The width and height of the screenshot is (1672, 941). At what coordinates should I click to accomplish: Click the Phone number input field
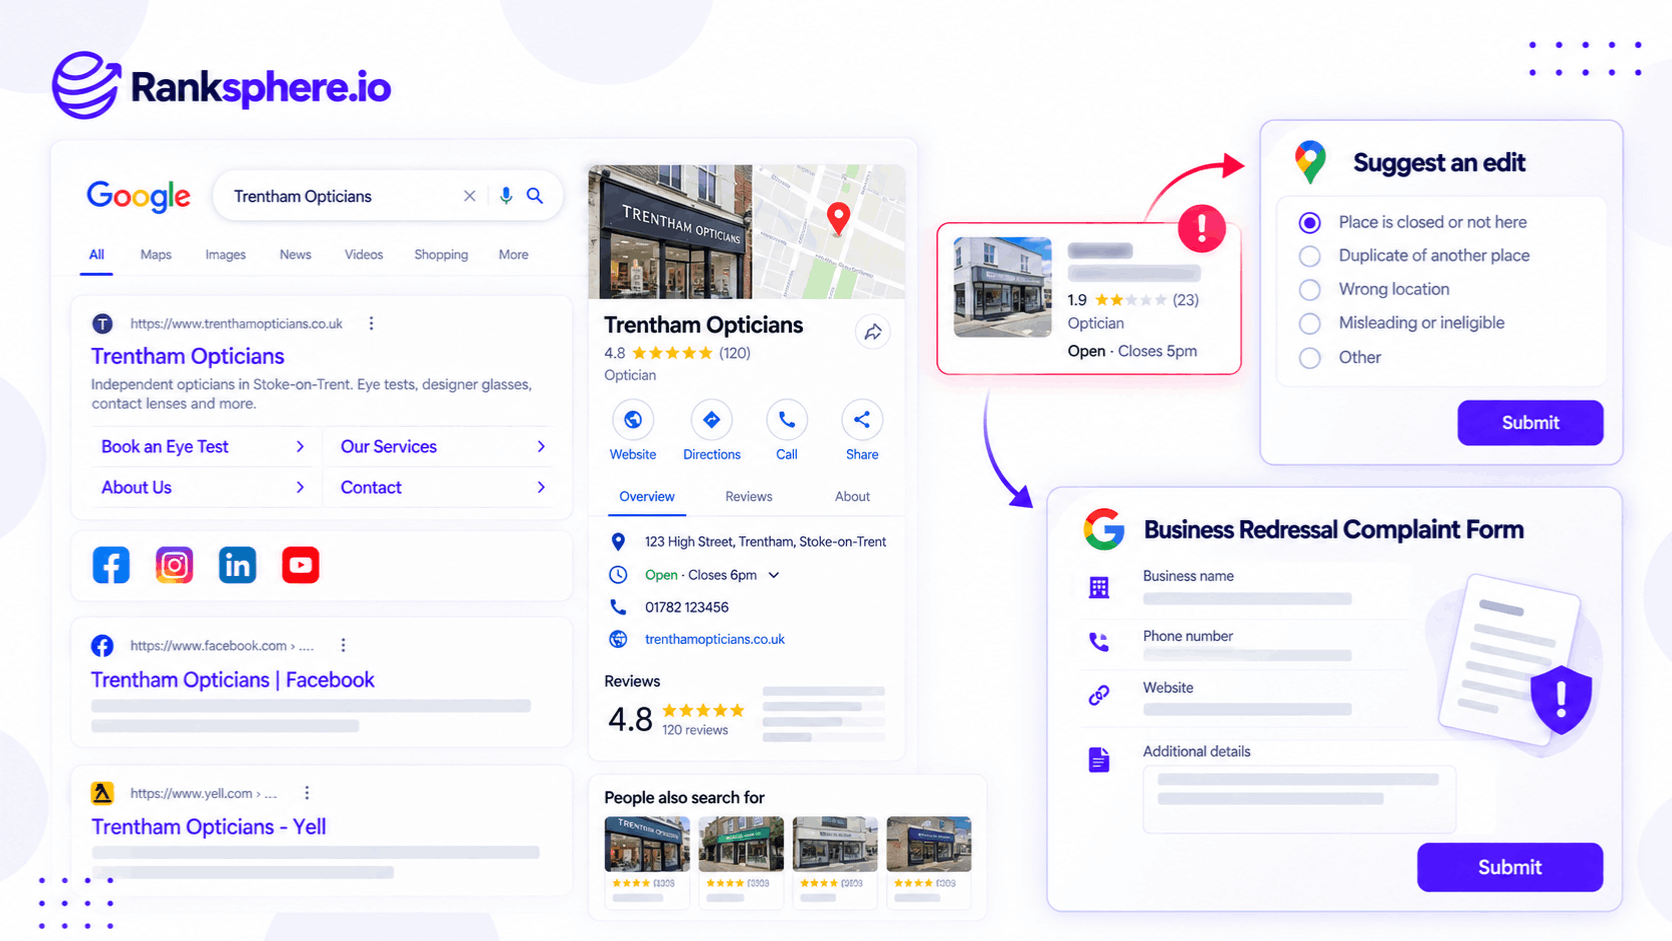click(1247, 655)
